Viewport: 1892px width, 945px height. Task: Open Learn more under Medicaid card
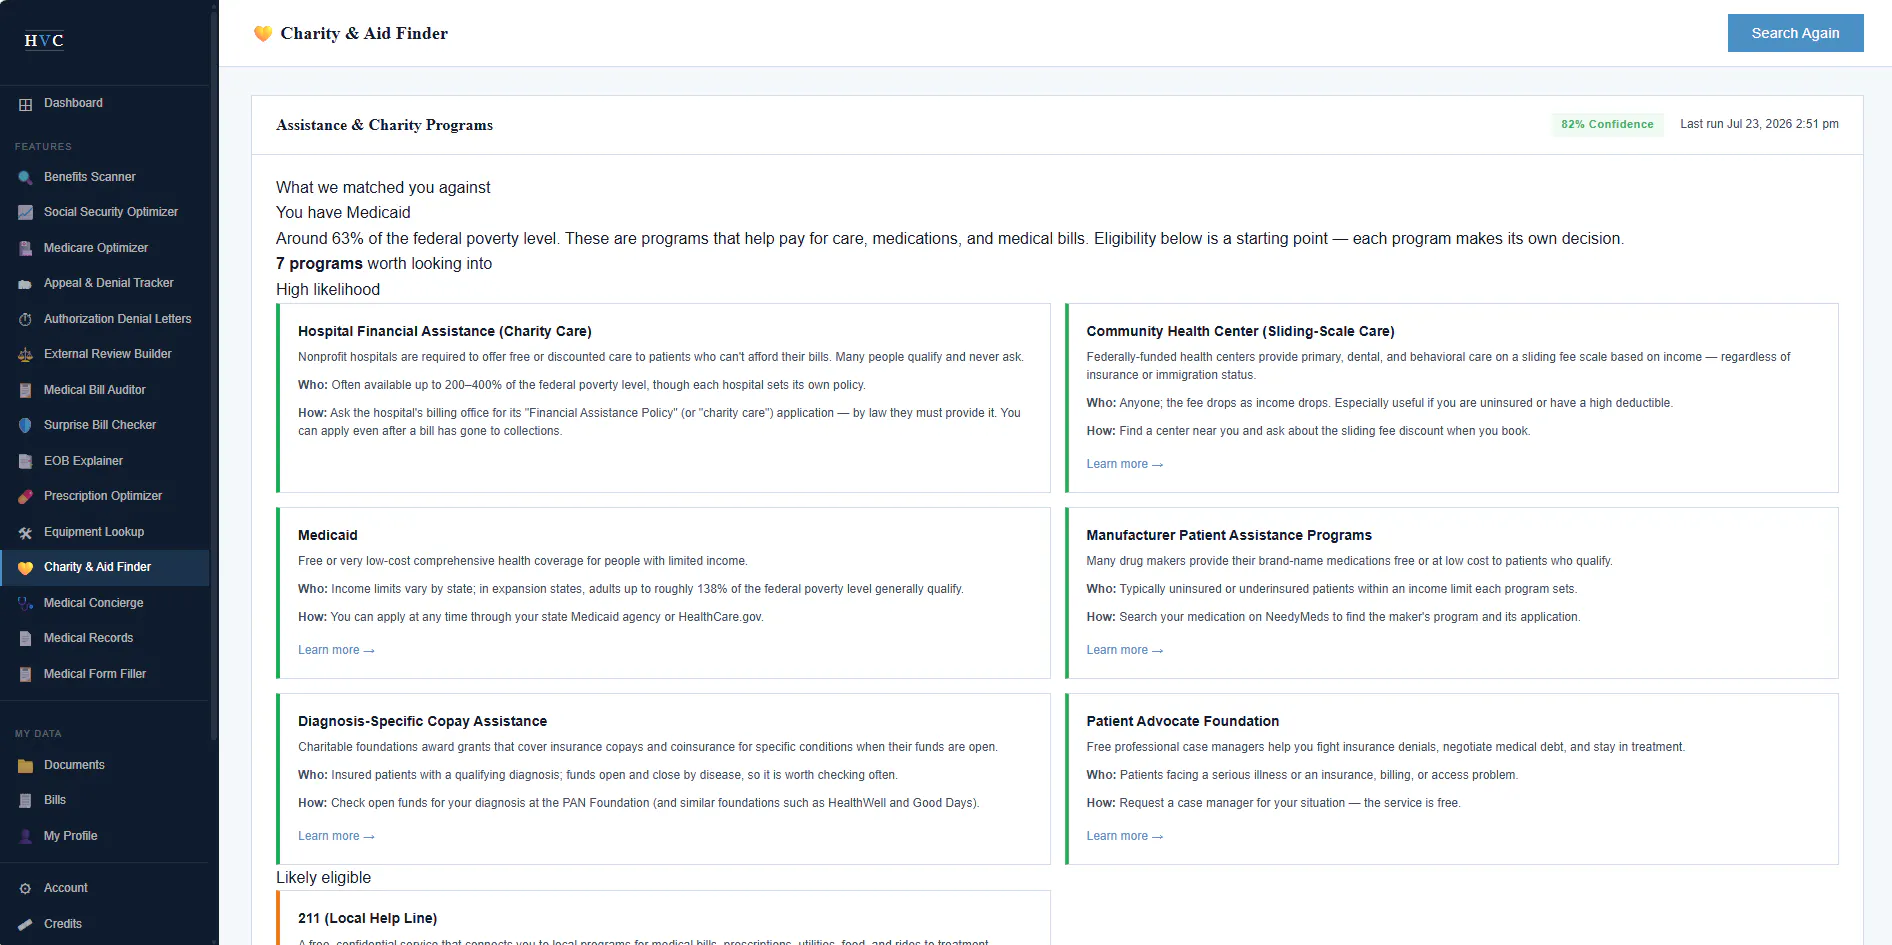click(336, 650)
